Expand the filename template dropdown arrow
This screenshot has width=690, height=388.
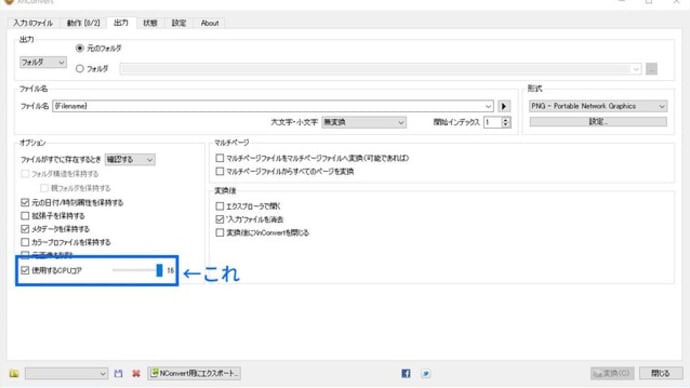(x=488, y=106)
